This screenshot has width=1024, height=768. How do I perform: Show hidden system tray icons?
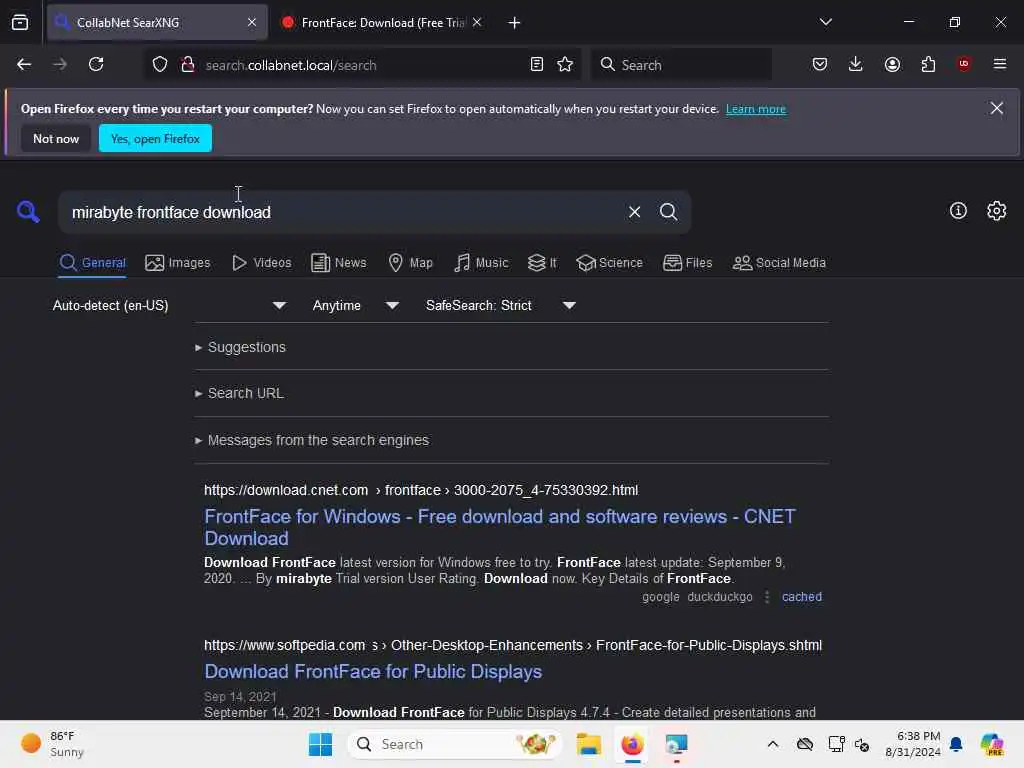pos(773,744)
